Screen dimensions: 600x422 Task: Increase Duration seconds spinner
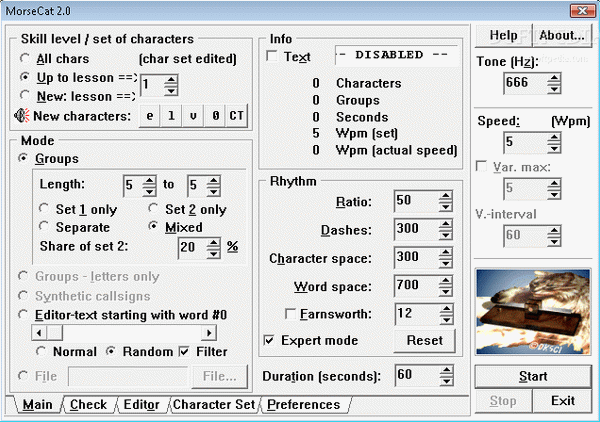pyautogui.click(x=446, y=370)
